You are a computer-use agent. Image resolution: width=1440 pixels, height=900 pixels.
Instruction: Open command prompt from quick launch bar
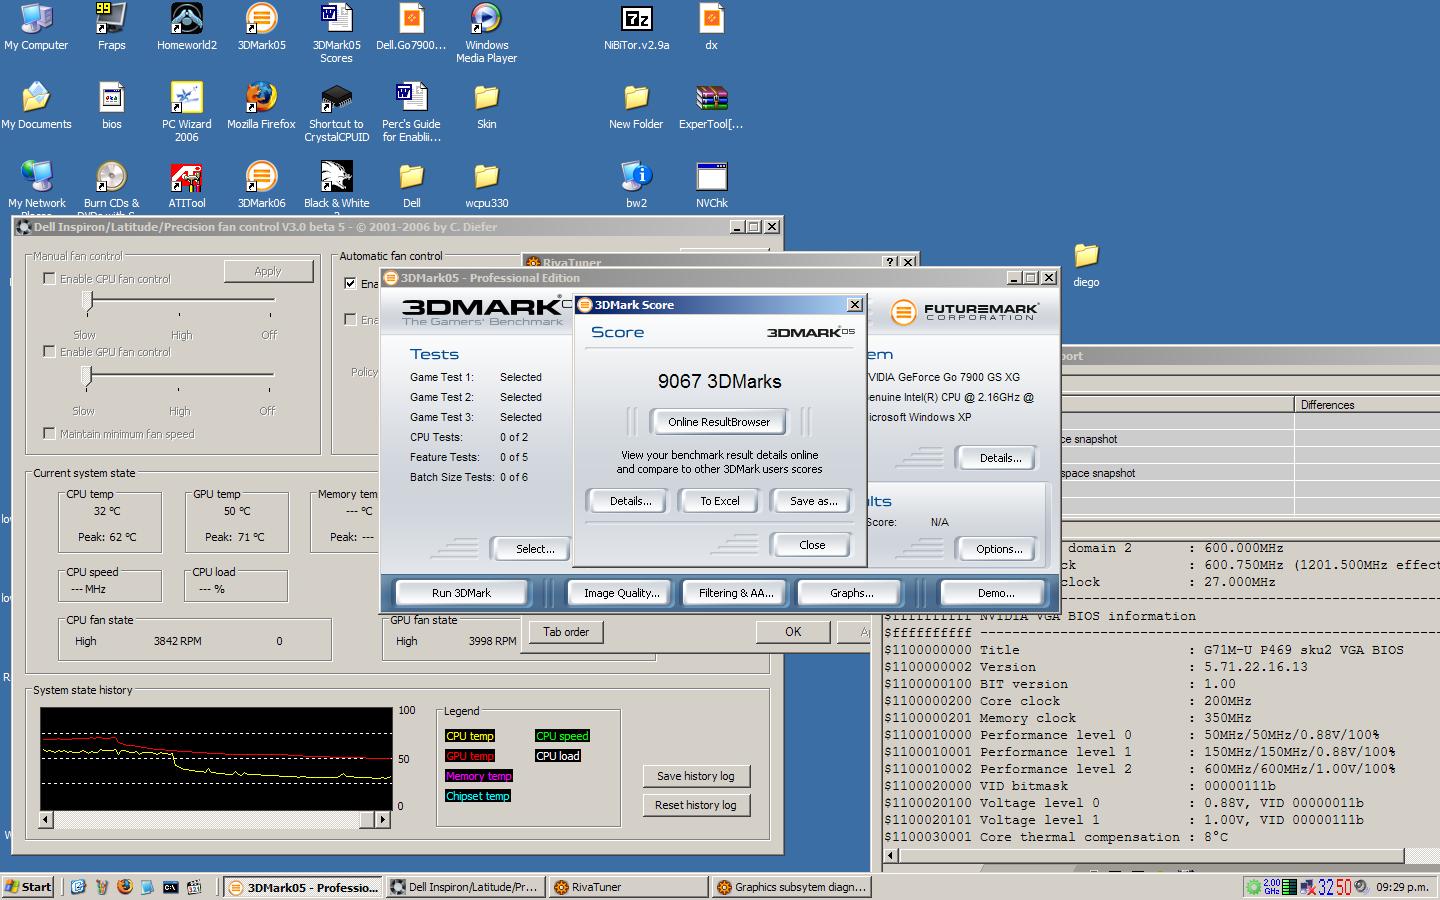pyautogui.click(x=171, y=887)
